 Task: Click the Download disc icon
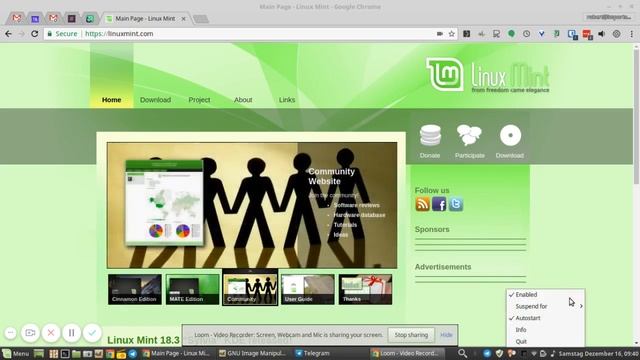pyautogui.click(x=510, y=136)
